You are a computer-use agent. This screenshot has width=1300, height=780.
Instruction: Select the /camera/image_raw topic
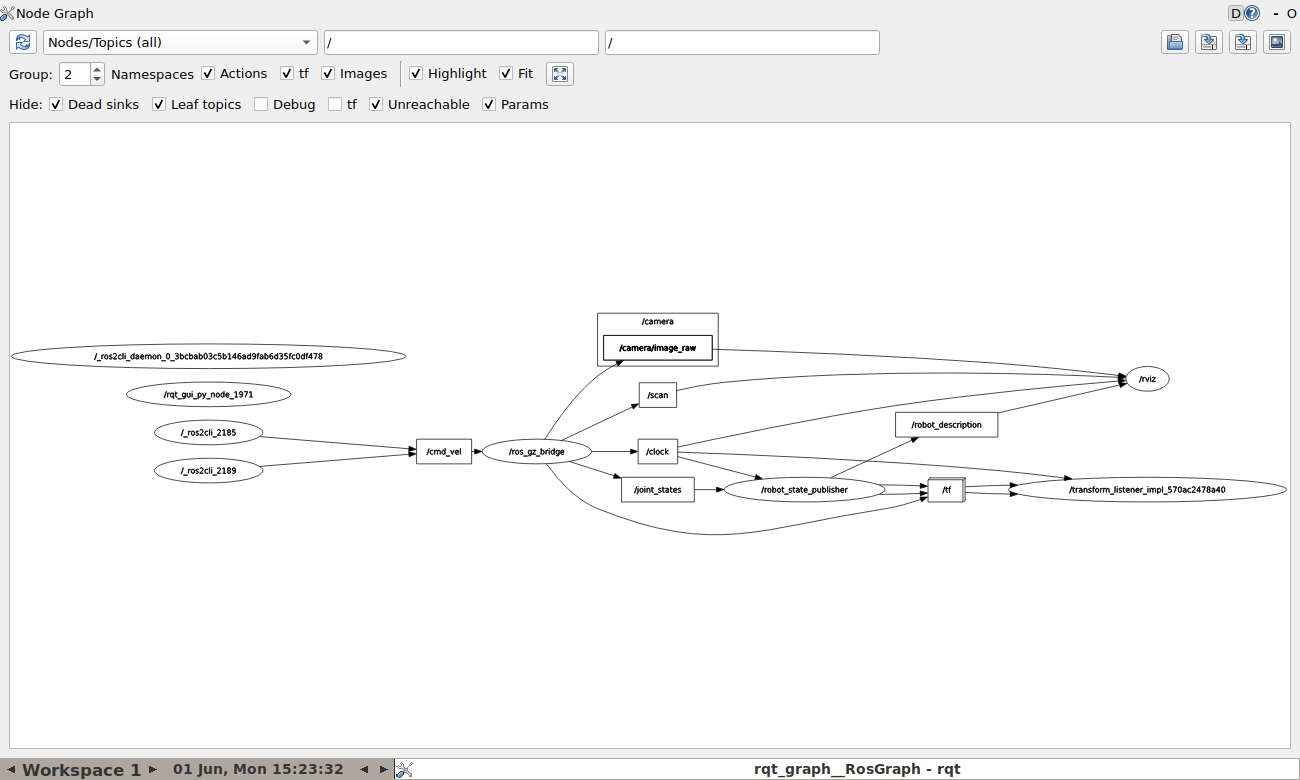pos(658,348)
